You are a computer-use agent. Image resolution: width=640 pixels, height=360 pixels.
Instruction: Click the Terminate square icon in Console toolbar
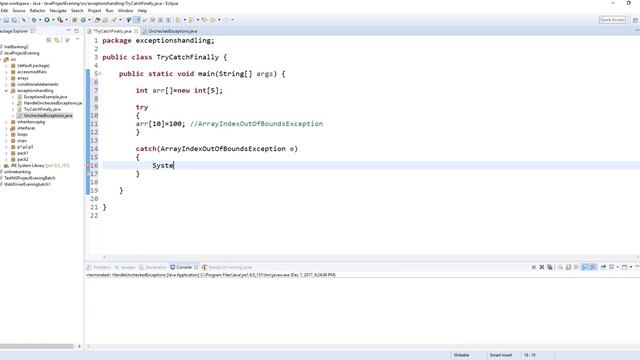(x=533, y=267)
